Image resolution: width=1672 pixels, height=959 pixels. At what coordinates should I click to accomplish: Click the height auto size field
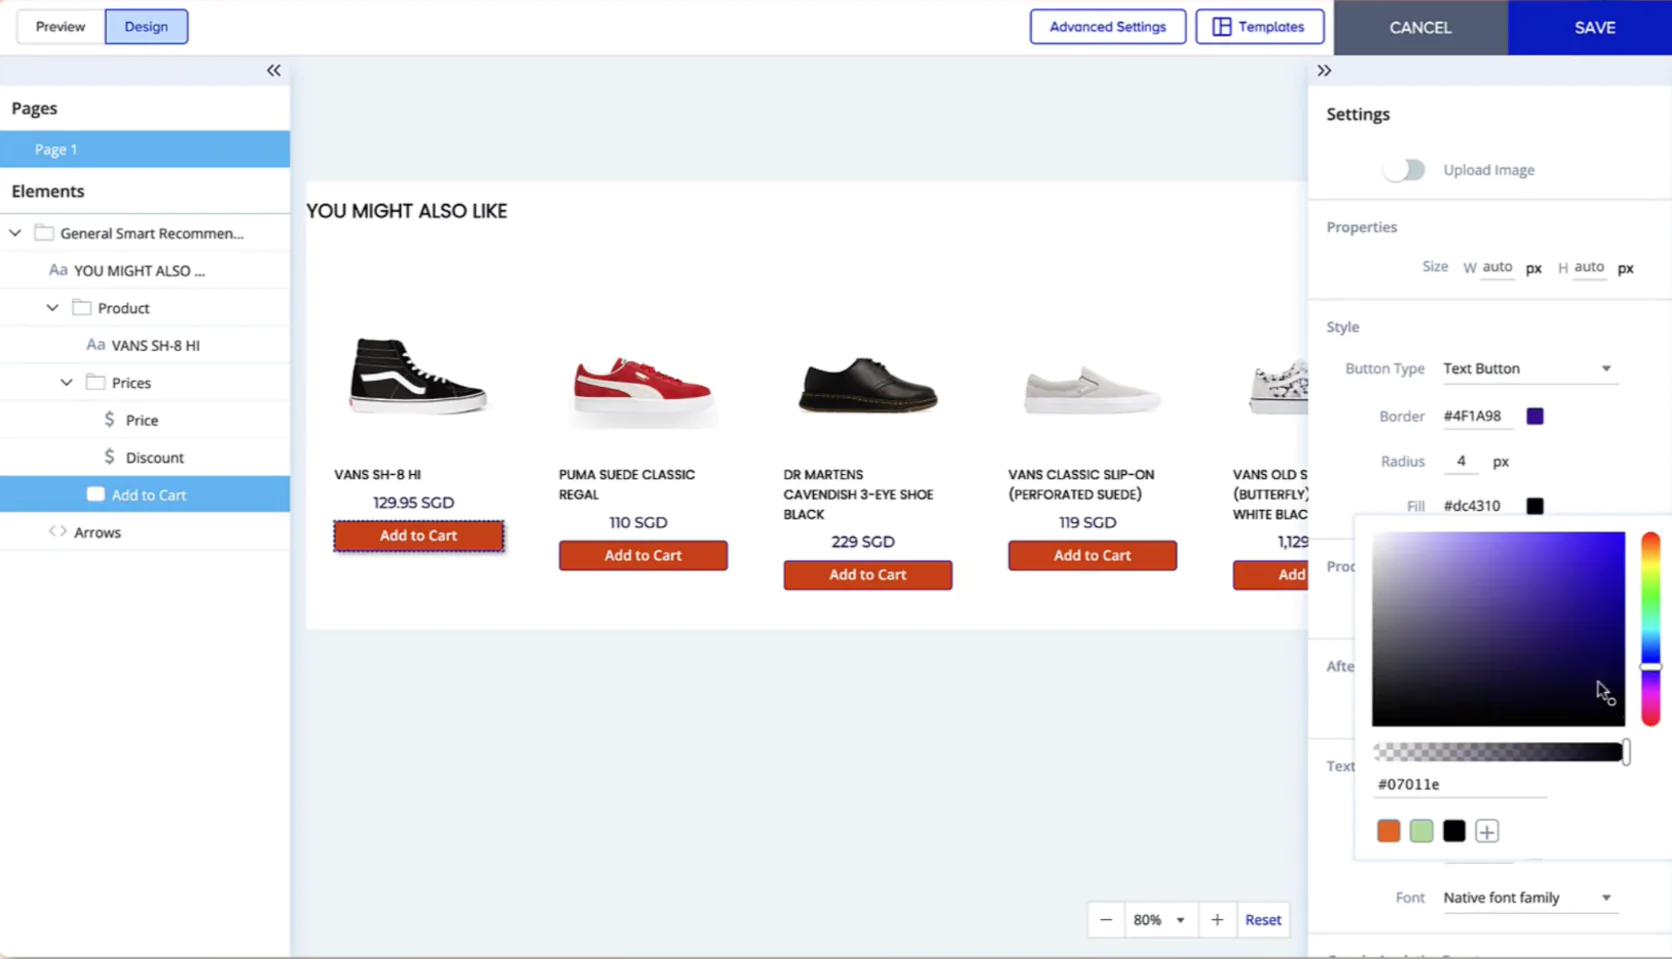pos(1589,267)
